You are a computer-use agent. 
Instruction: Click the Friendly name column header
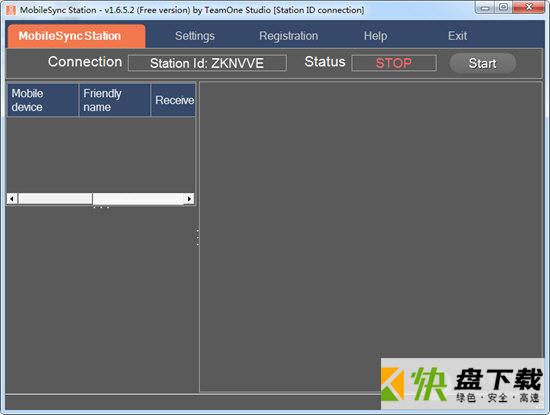click(115, 100)
